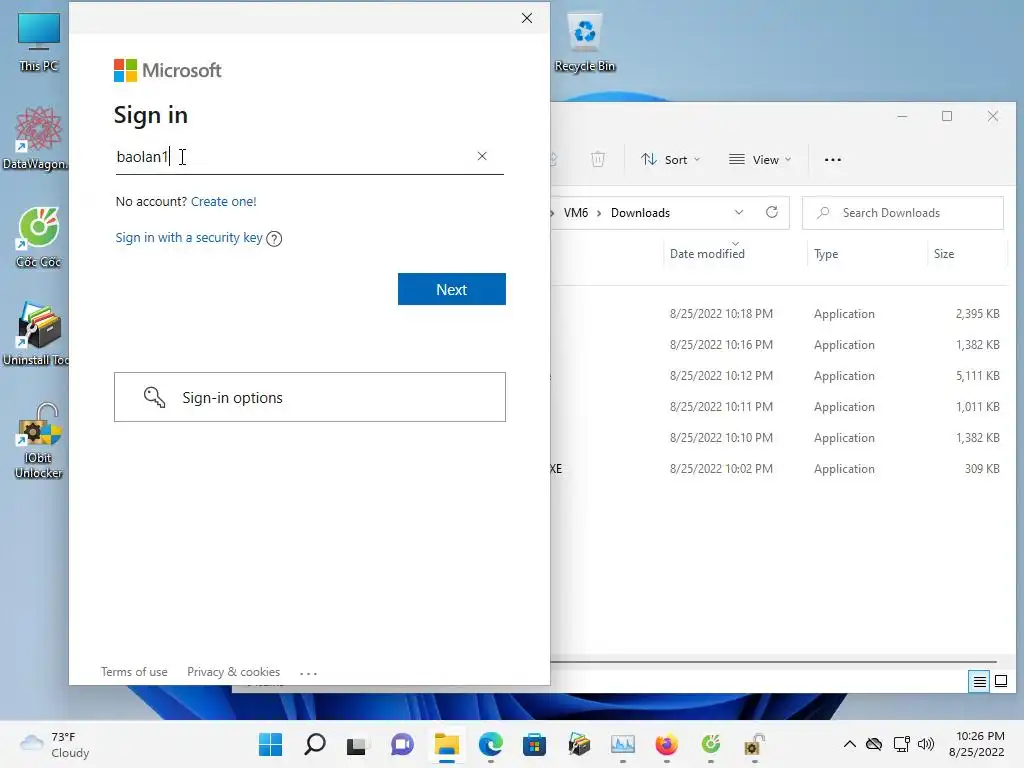The height and width of the screenshot is (768, 1024).
Task: Open the more options ellipsis in sign-in footer
Action: tap(308, 673)
